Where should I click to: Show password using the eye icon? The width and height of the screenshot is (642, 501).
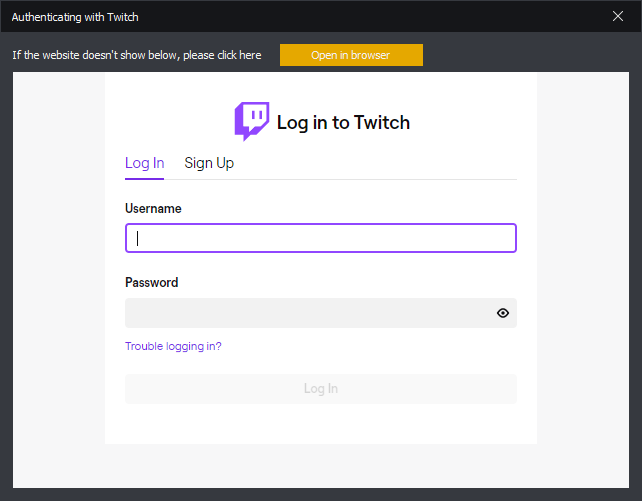point(503,313)
